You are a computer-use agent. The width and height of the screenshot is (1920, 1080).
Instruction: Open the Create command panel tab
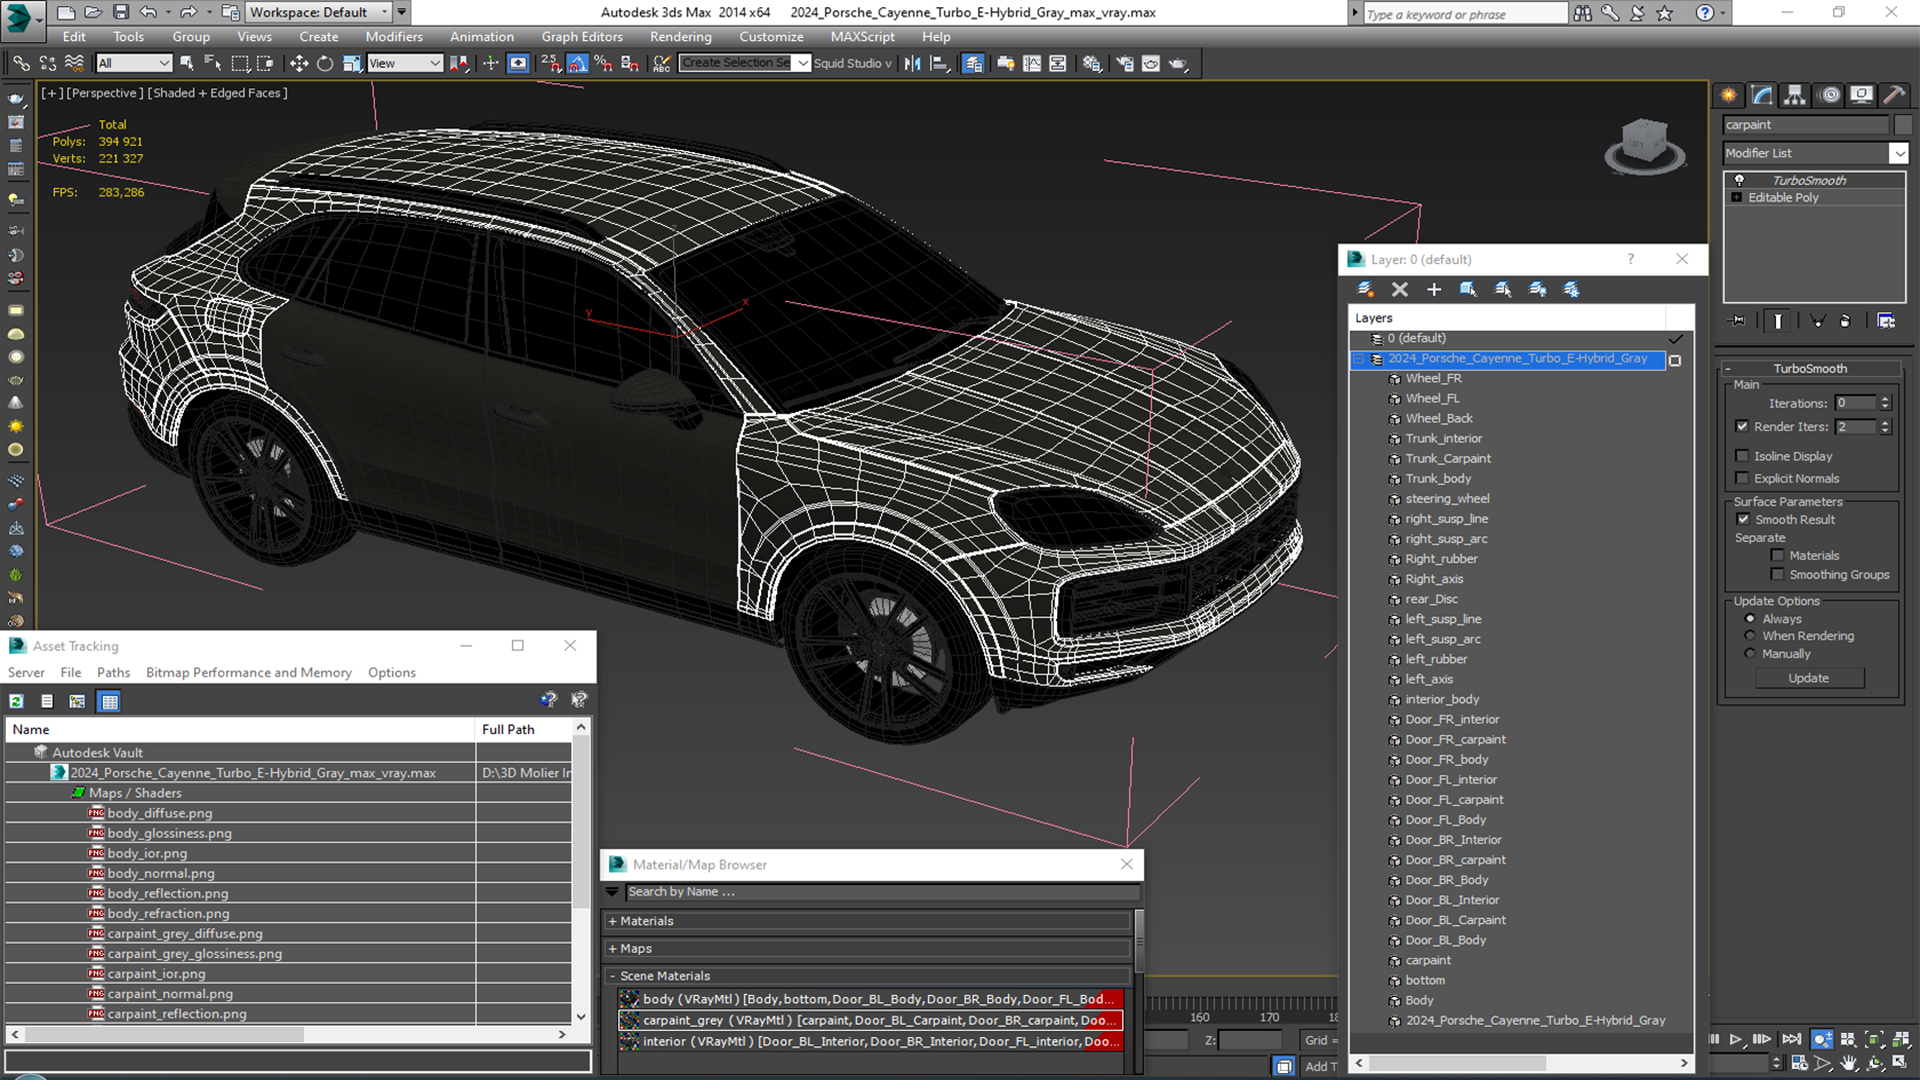[x=1729, y=95]
